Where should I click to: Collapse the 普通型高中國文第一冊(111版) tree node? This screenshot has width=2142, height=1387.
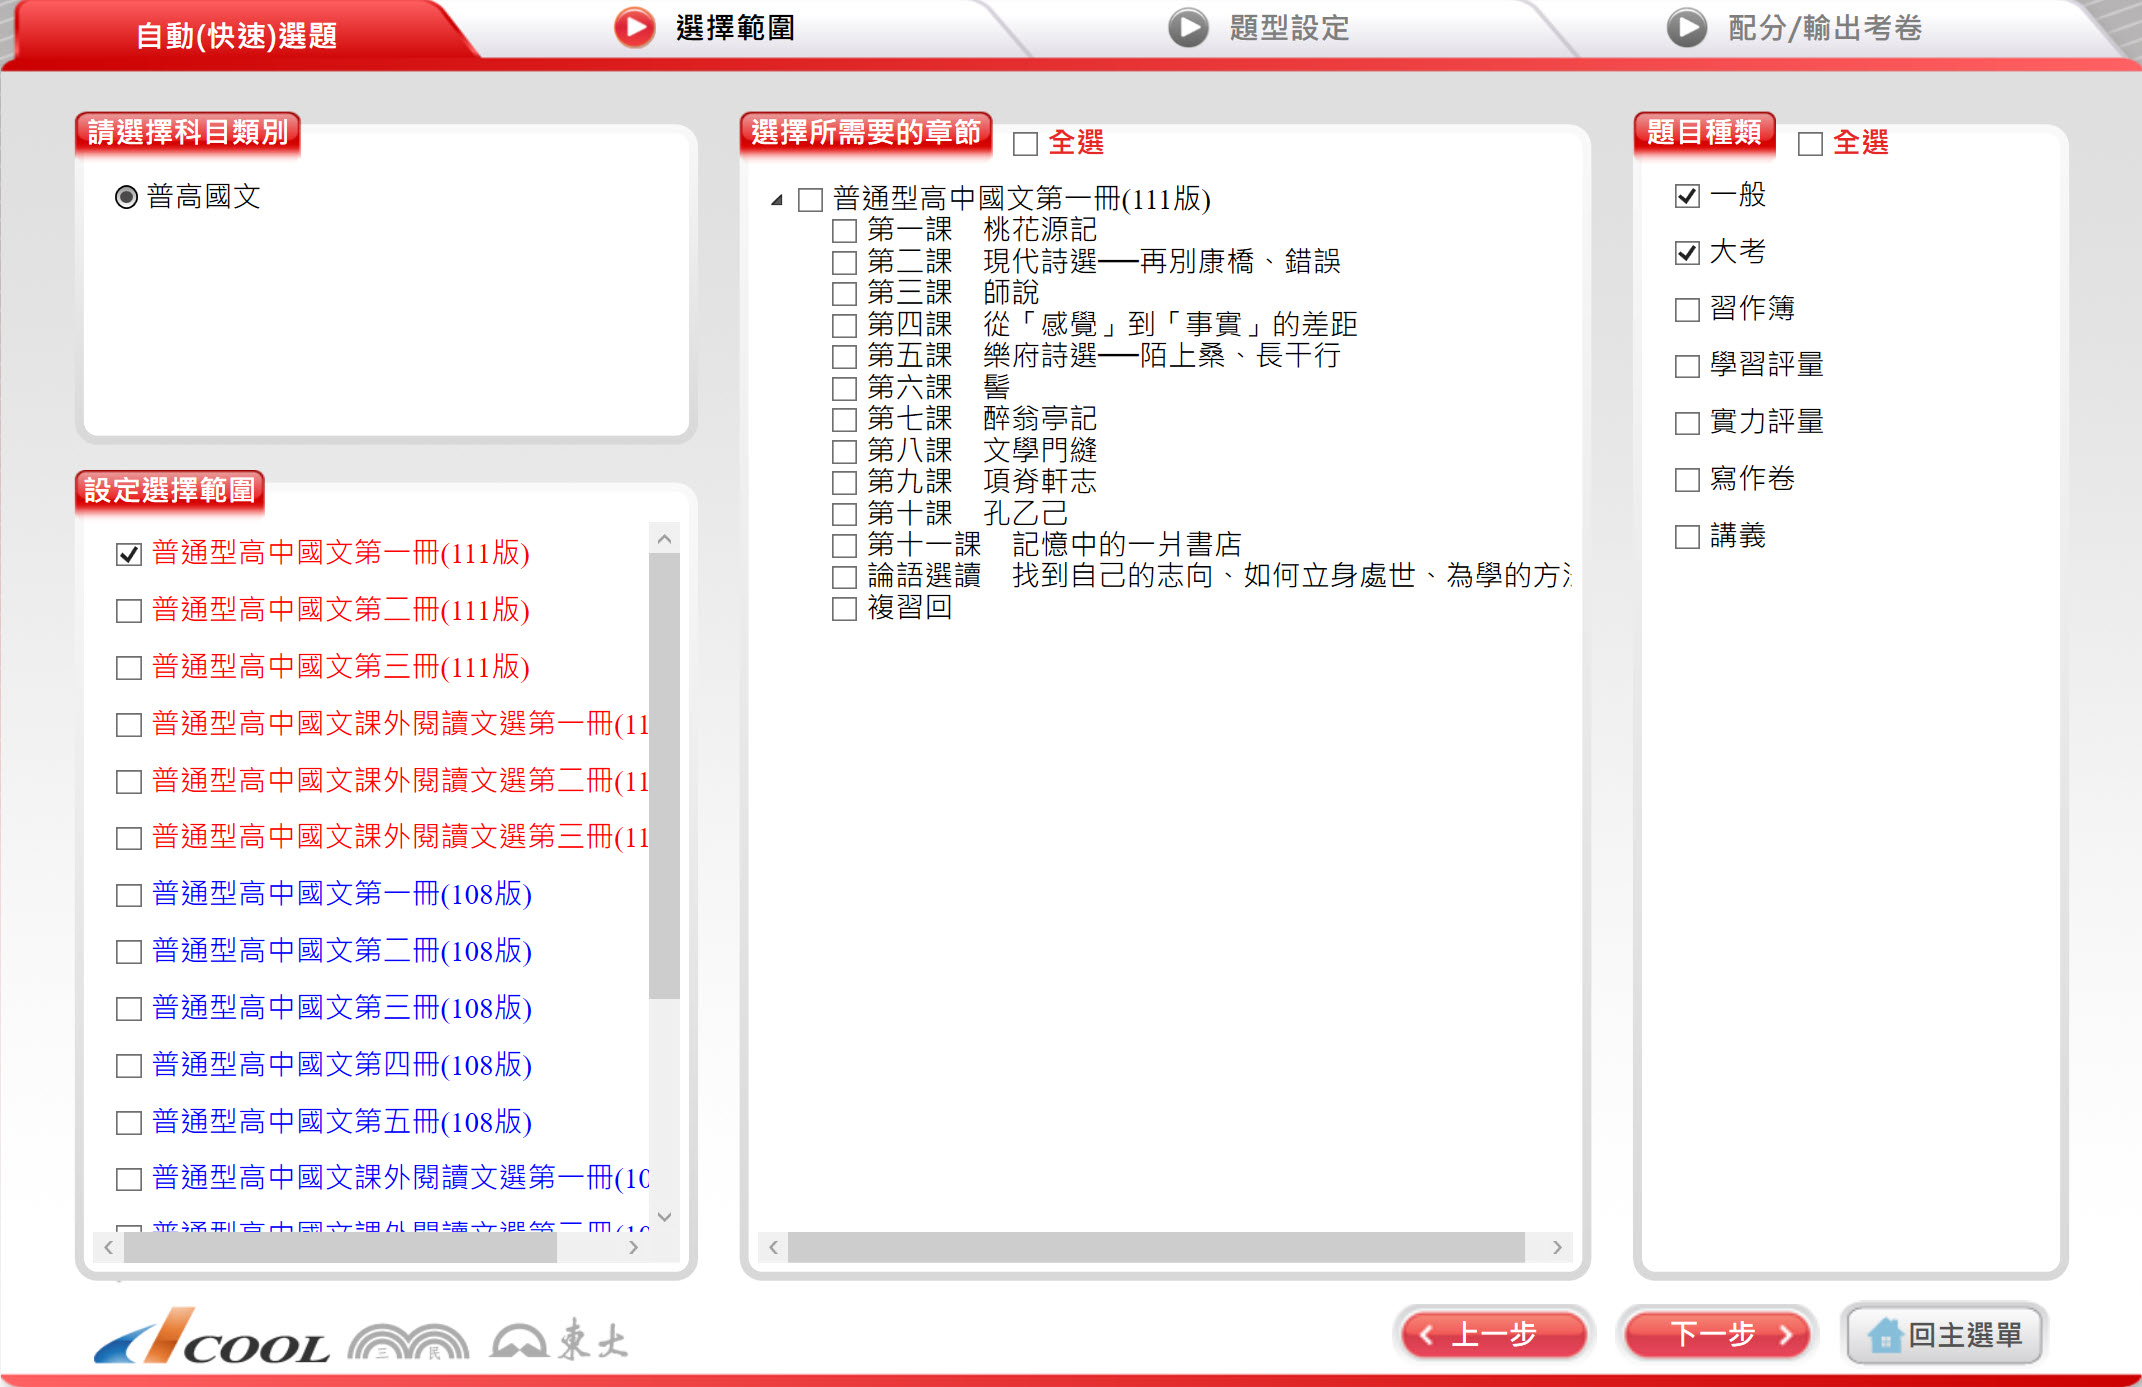pos(777,200)
